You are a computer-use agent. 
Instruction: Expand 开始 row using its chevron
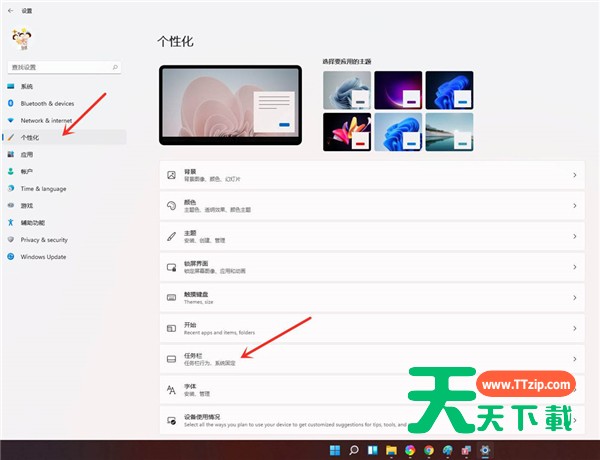[x=575, y=328]
